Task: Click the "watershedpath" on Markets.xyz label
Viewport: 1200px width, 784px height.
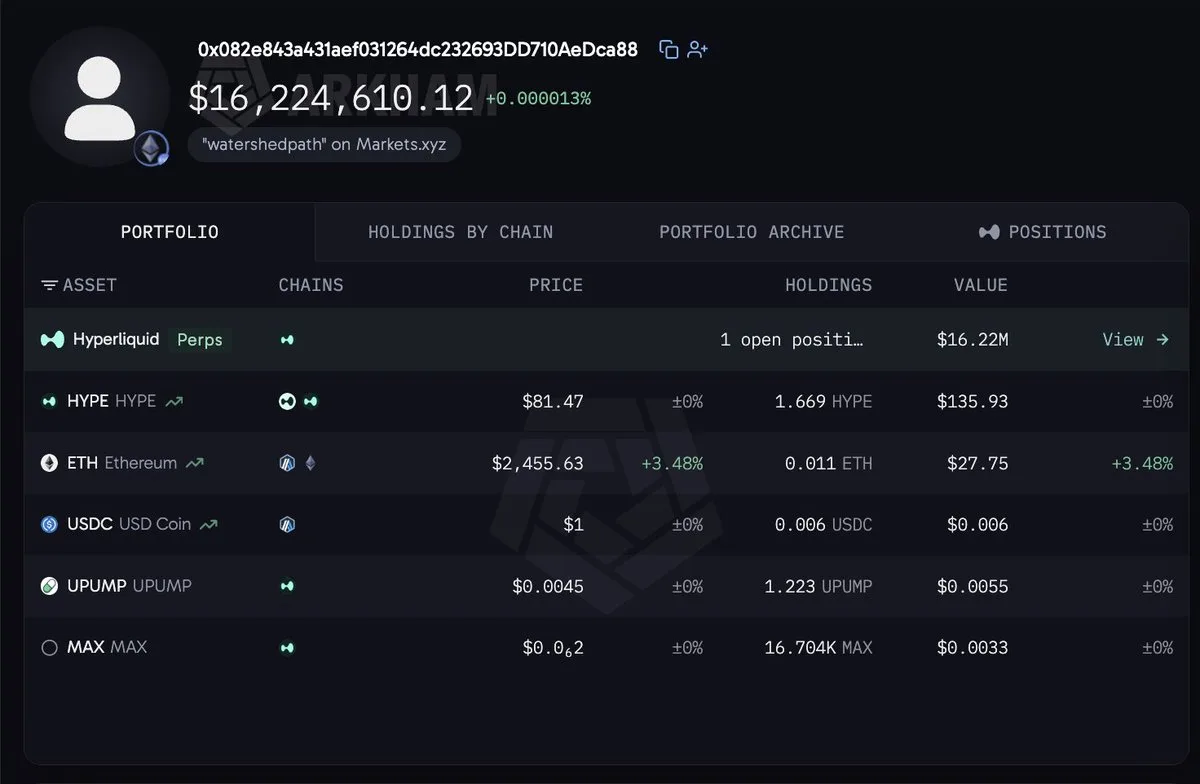Action: (324, 144)
